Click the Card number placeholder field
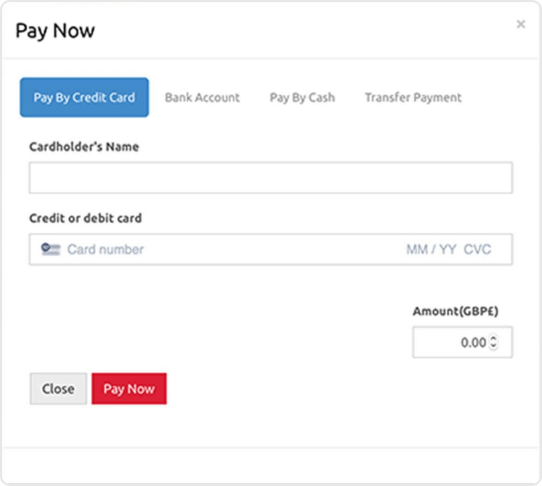The height and width of the screenshot is (486, 542). [x=105, y=249]
